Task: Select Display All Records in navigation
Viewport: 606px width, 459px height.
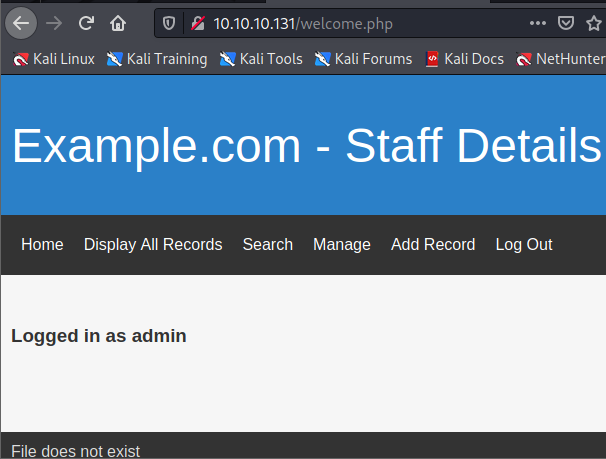Action: pos(153,245)
